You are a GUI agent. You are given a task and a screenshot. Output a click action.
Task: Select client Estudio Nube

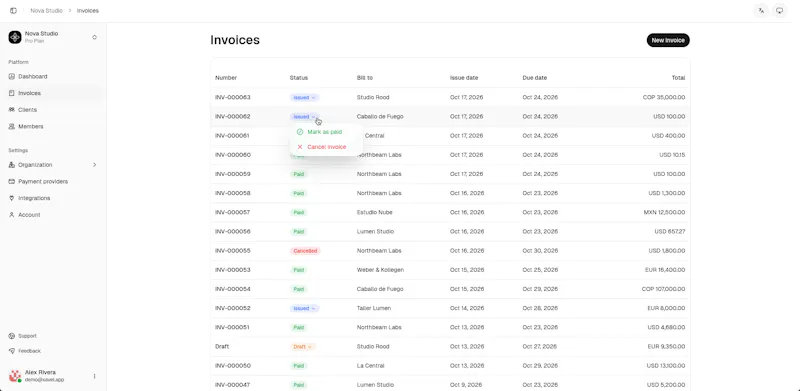click(x=374, y=212)
